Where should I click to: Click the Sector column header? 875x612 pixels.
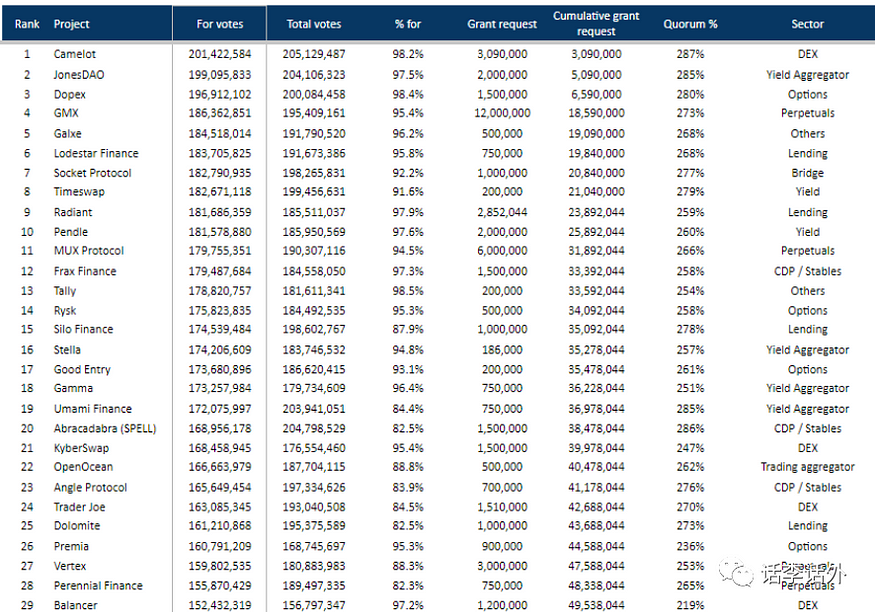click(807, 24)
